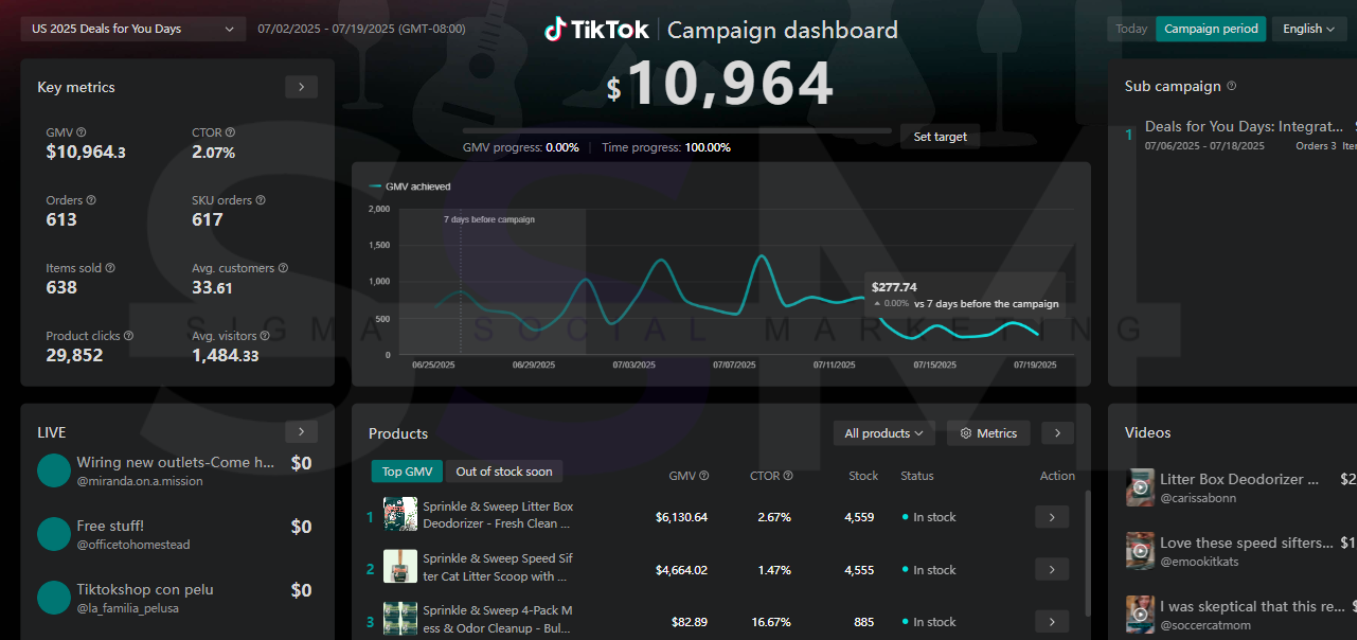Select the Top GMV tab
This screenshot has width=1357, height=640.
(407, 471)
